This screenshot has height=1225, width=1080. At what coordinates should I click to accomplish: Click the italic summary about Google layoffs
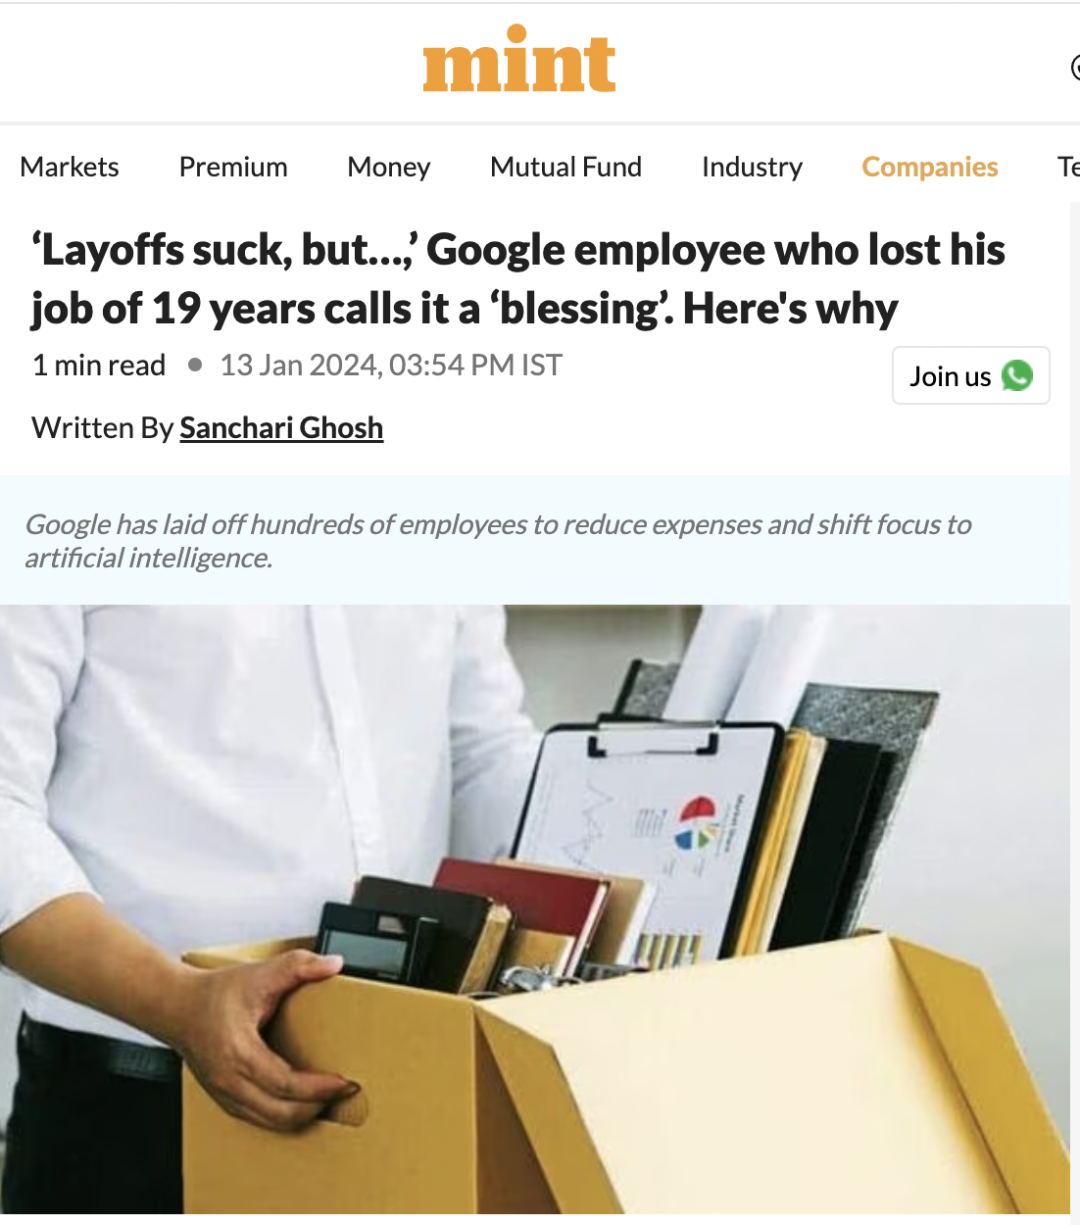[498, 541]
